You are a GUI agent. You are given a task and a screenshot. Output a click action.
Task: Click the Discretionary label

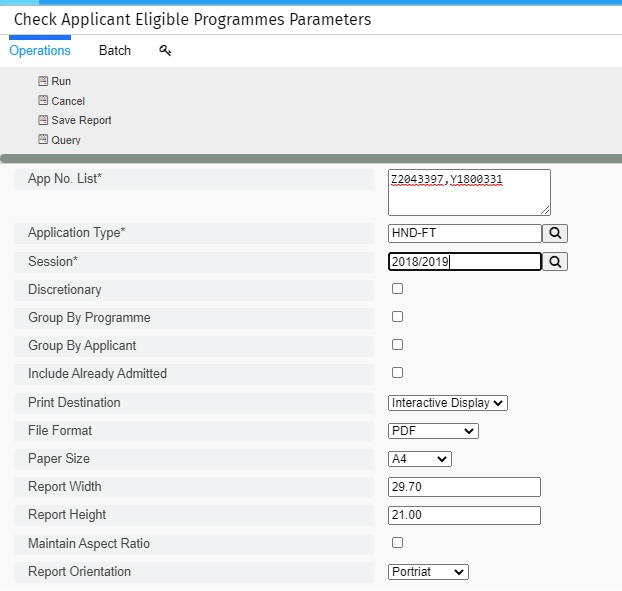(x=65, y=290)
